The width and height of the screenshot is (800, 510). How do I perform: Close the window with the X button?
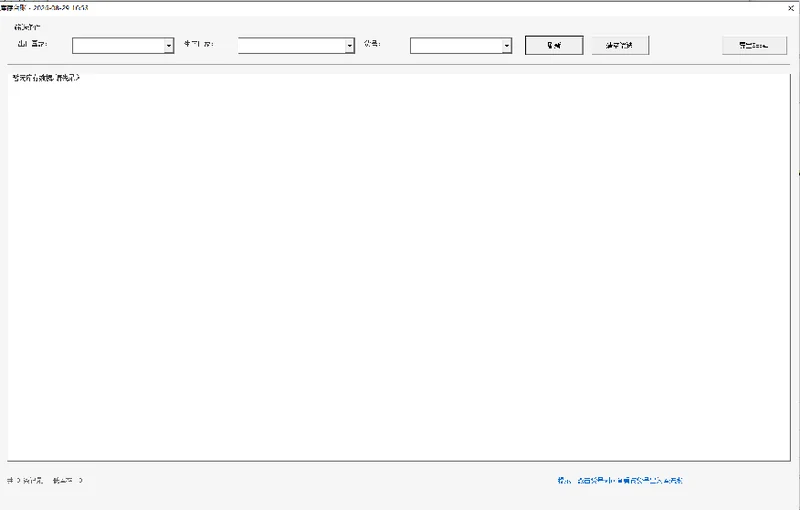(x=791, y=8)
